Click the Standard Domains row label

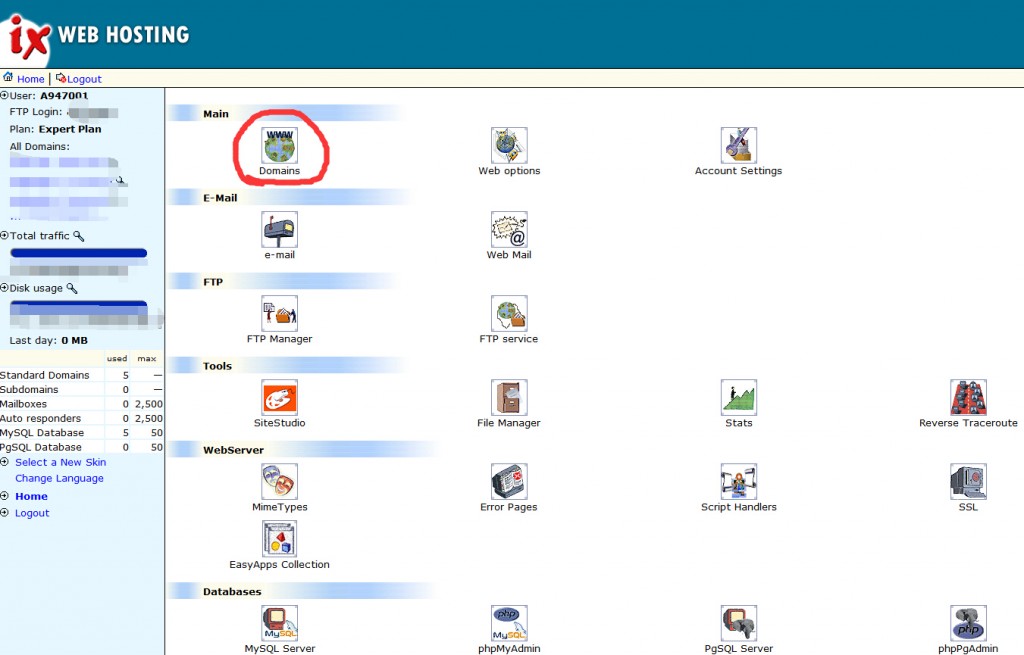click(44, 375)
